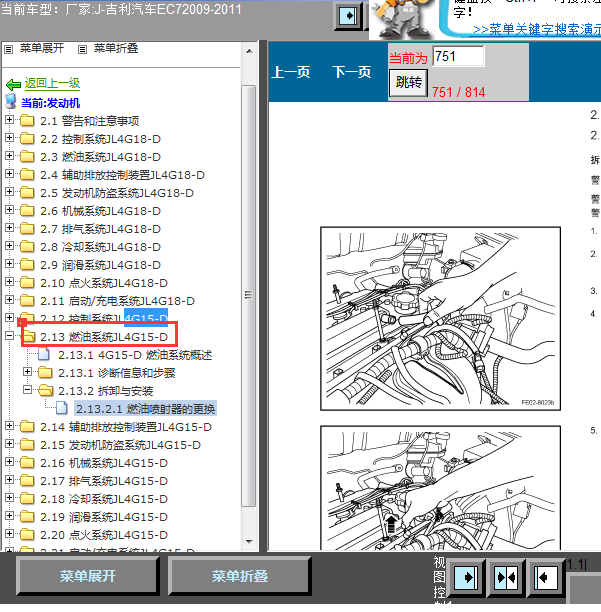The image size is (601, 612).
Task: Select 2.15 发动机防盗系统JL4G15-D
Action: (120, 445)
